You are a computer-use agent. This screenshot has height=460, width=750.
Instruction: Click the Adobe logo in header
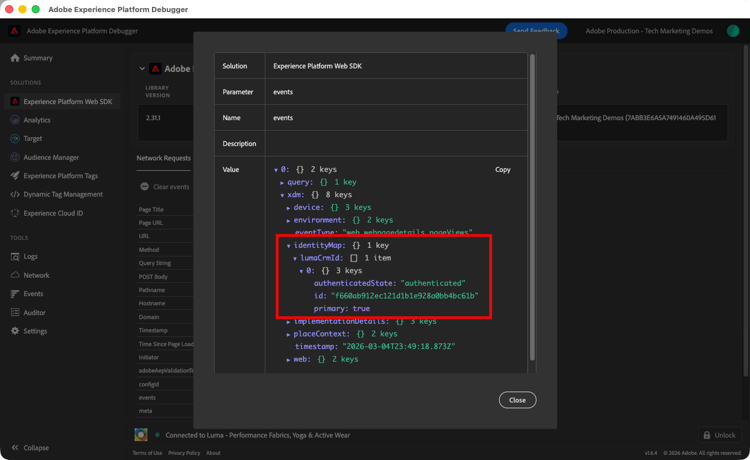[x=14, y=31]
